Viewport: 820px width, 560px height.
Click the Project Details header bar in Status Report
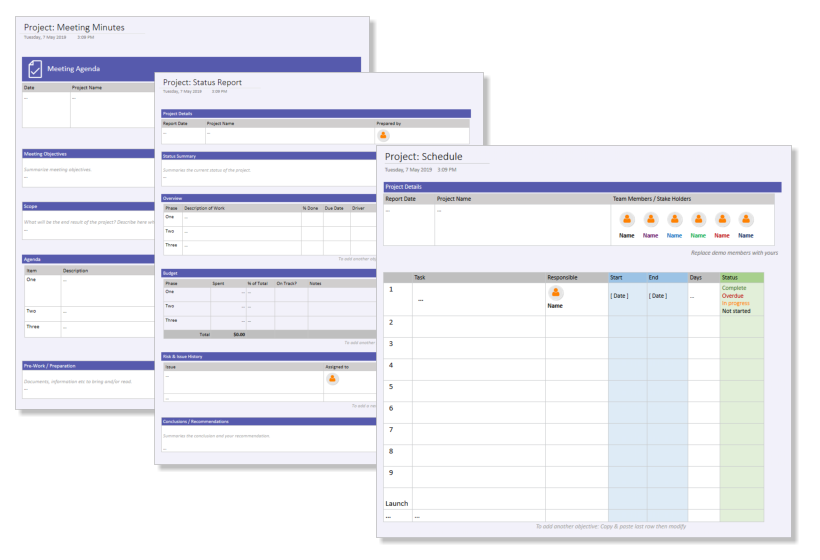coord(316,113)
